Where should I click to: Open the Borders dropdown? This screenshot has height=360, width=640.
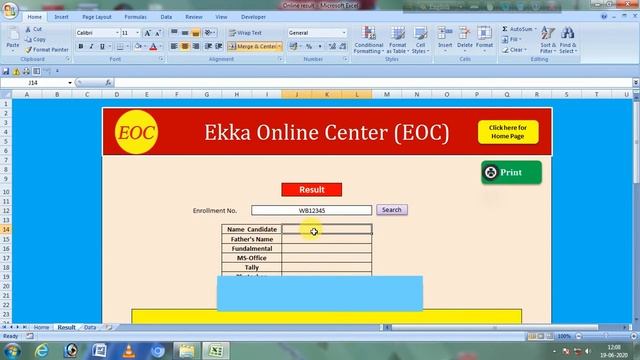(x=128, y=47)
